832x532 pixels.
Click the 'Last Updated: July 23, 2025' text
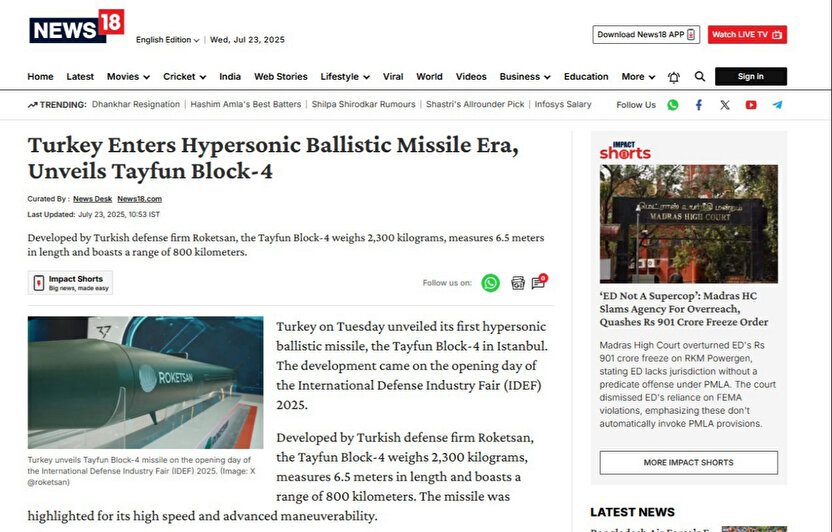(x=93, y=215)
